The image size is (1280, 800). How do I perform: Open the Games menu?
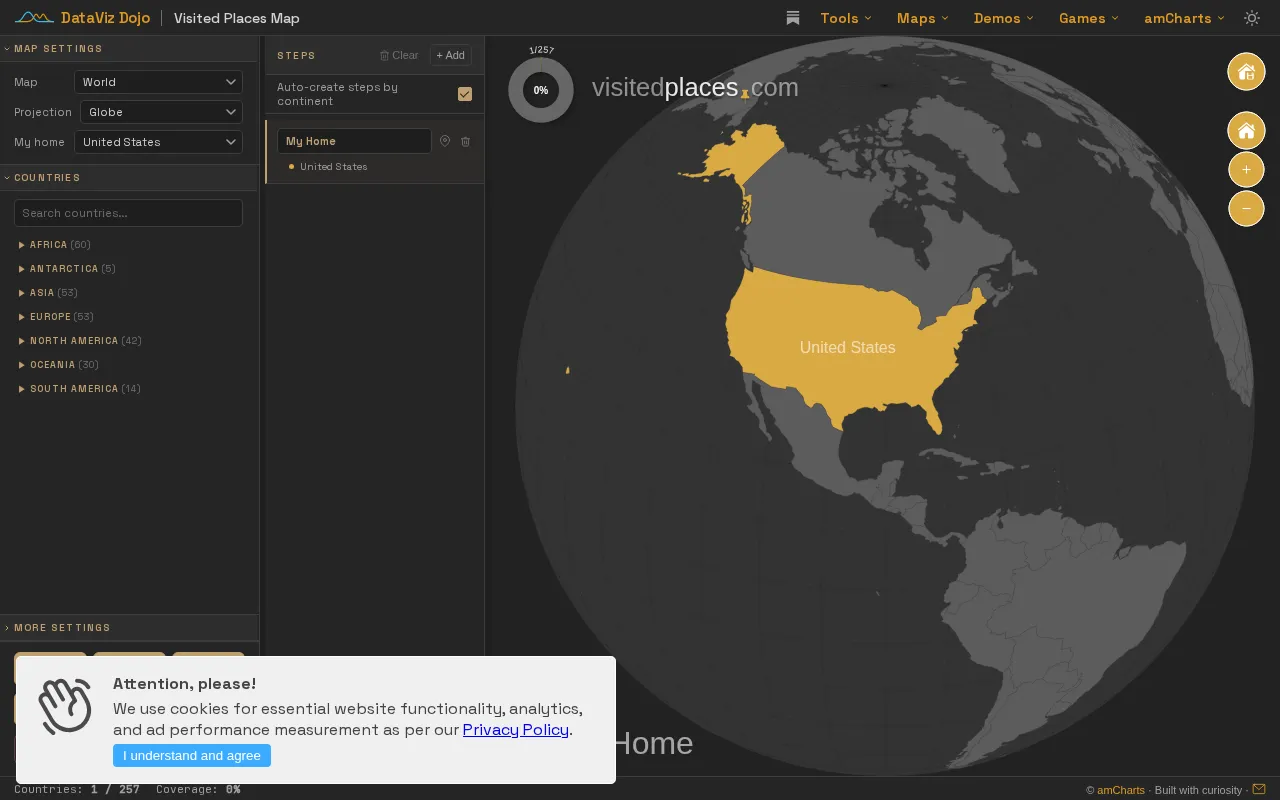1089,18
